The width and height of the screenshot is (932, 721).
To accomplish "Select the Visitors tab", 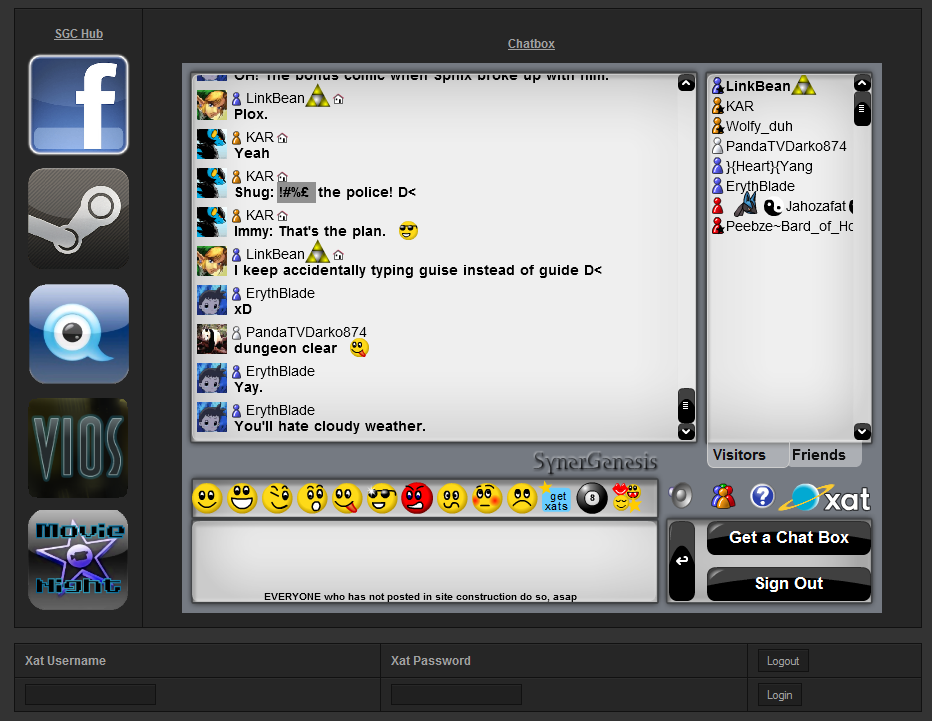I will (739, 455).
